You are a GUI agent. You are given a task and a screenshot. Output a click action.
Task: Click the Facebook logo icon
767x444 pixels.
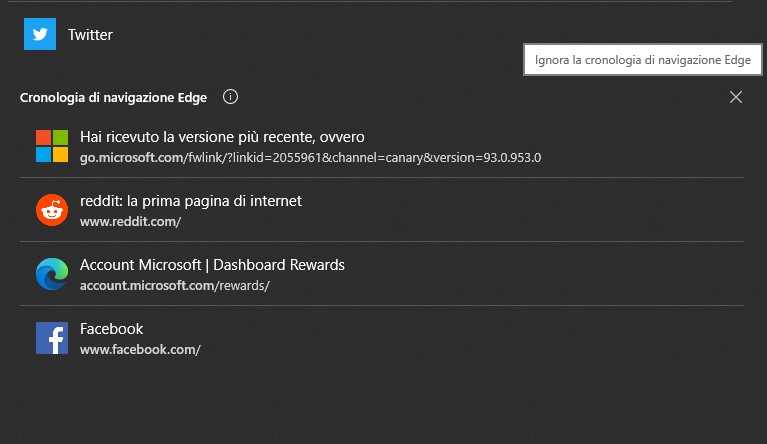coord(52,338)
